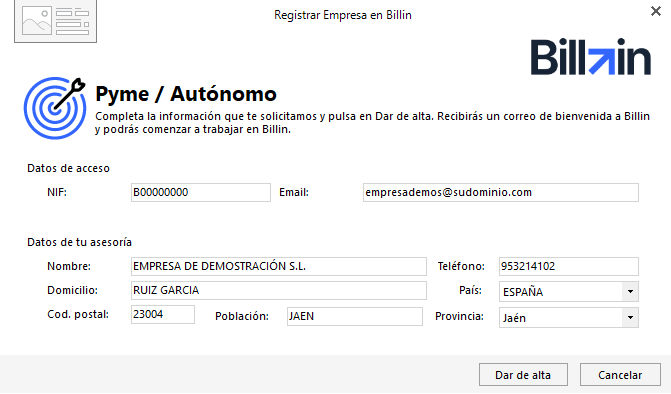Screen dimensions: 671x394
Task: Click the Datos de acceso section label
Action: [x=68, y=168]
